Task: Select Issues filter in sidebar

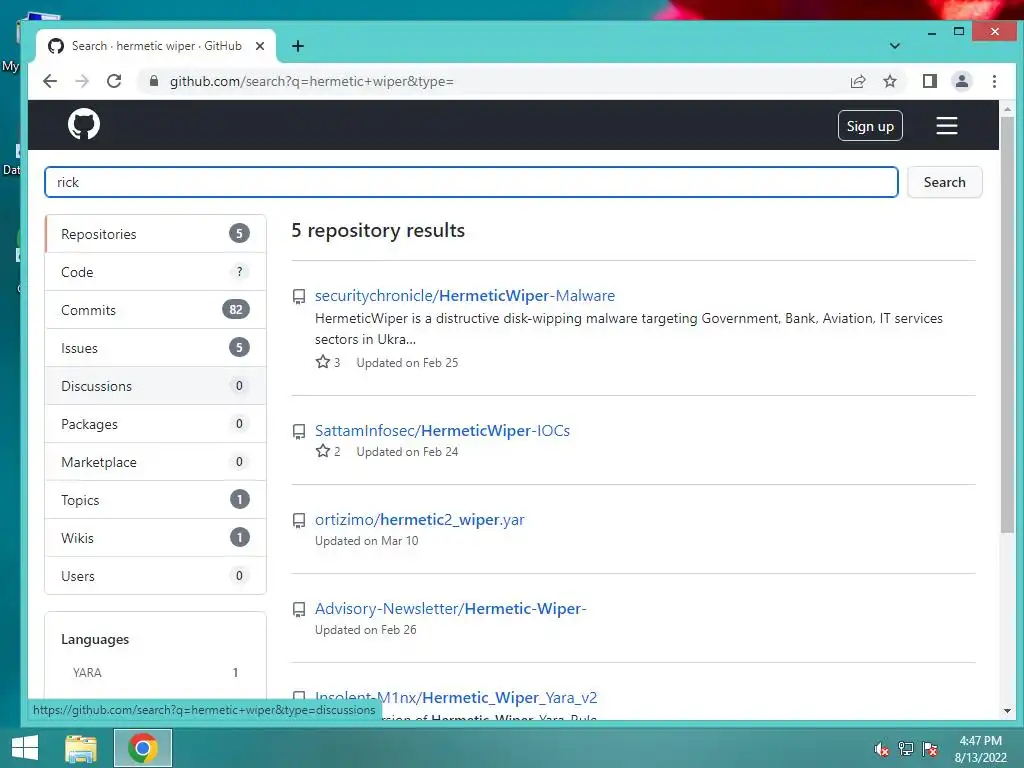Action: click(155, 347)
